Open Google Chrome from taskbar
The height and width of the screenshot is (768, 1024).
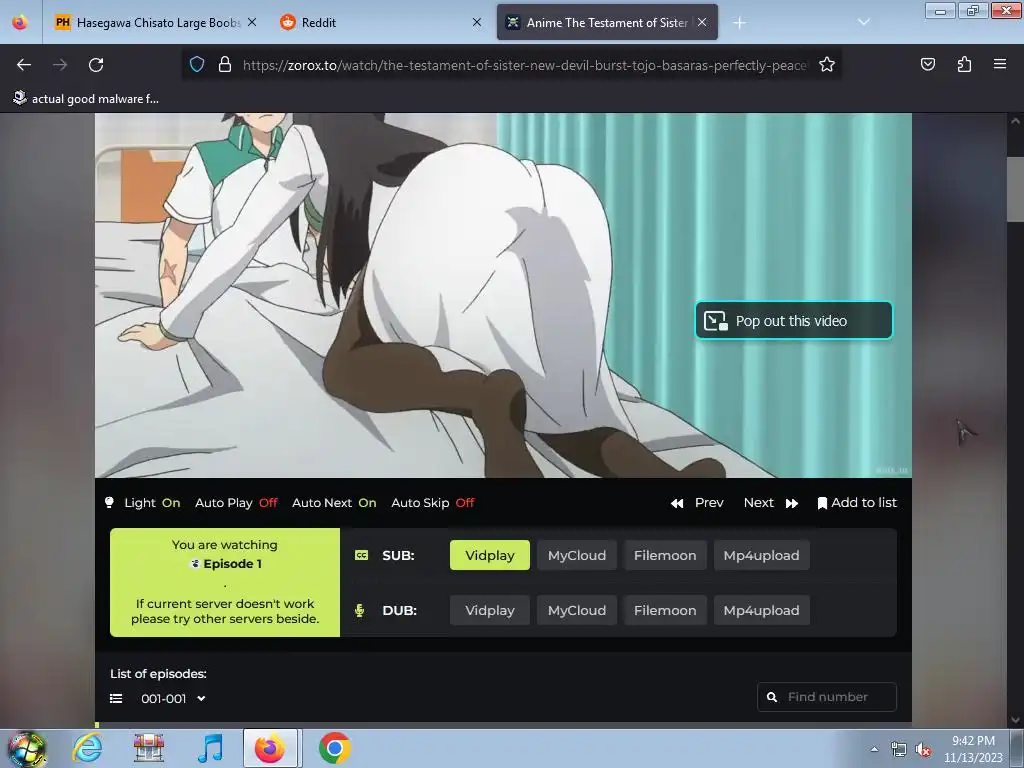coord(334,748)
